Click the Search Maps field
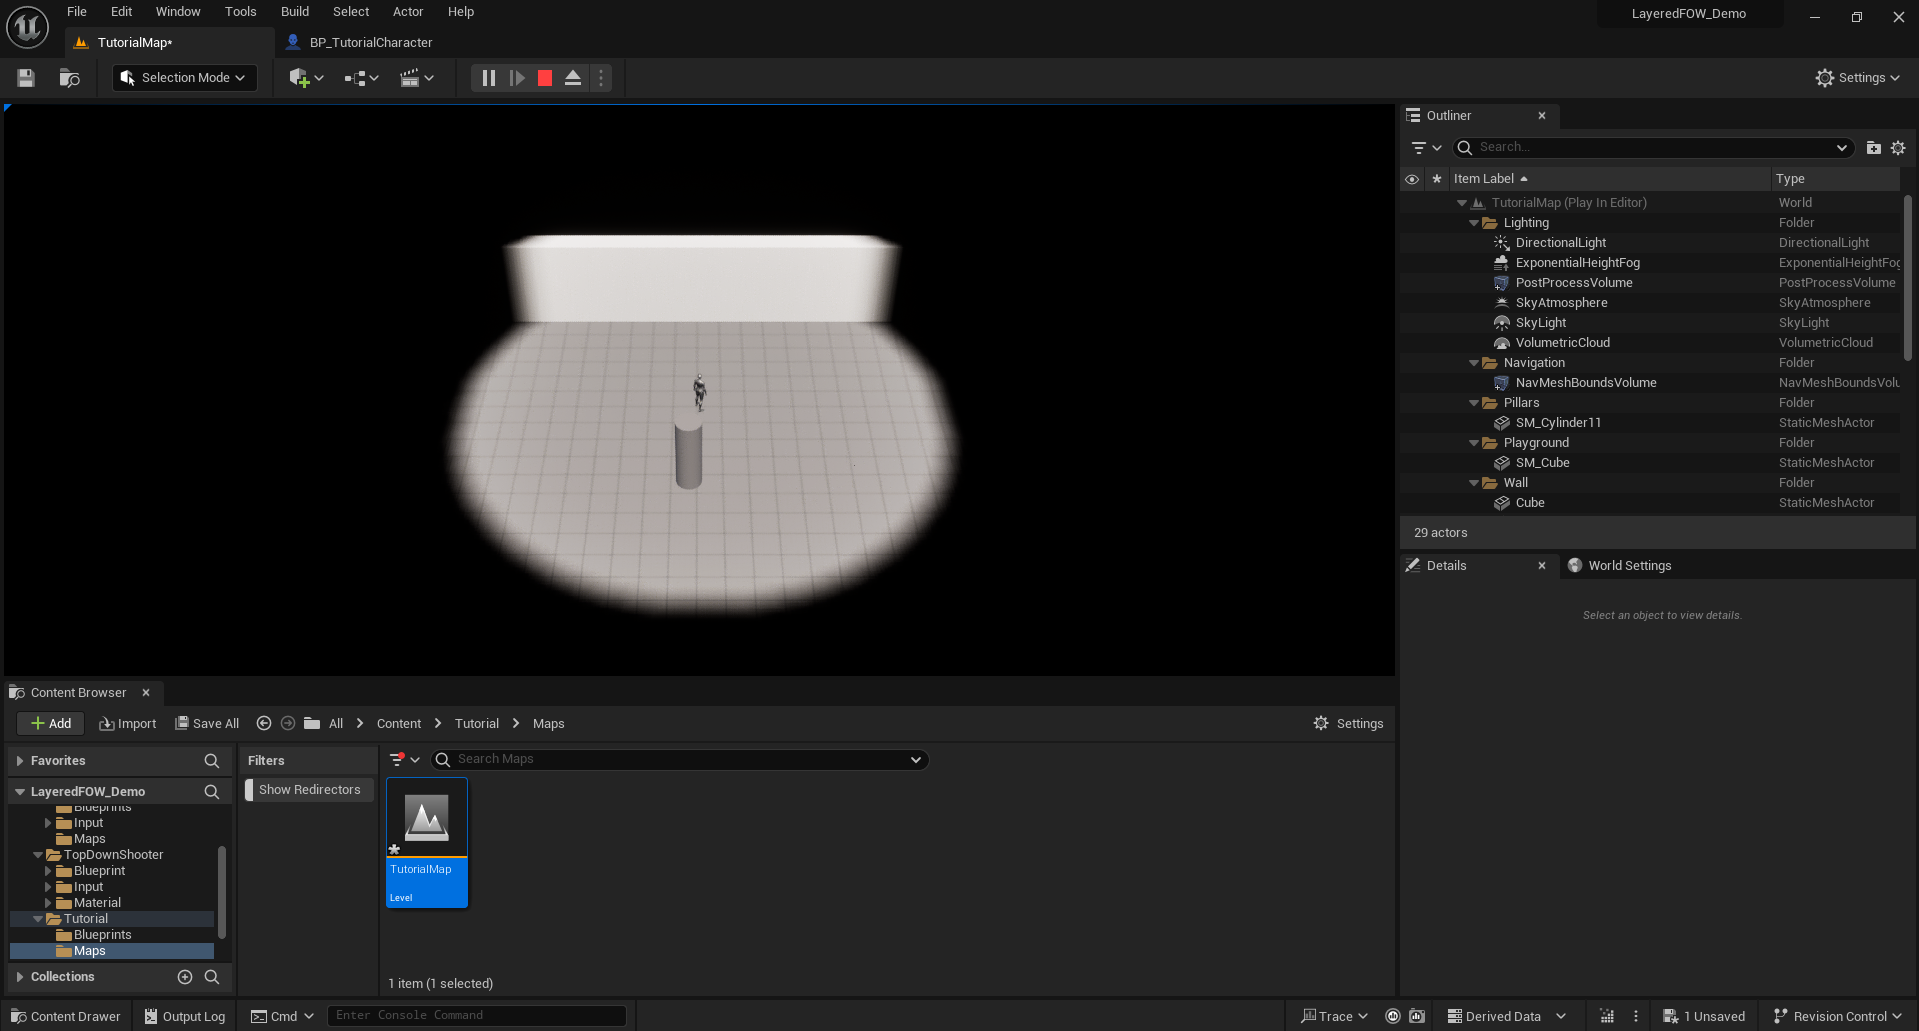 click(680, 760)
